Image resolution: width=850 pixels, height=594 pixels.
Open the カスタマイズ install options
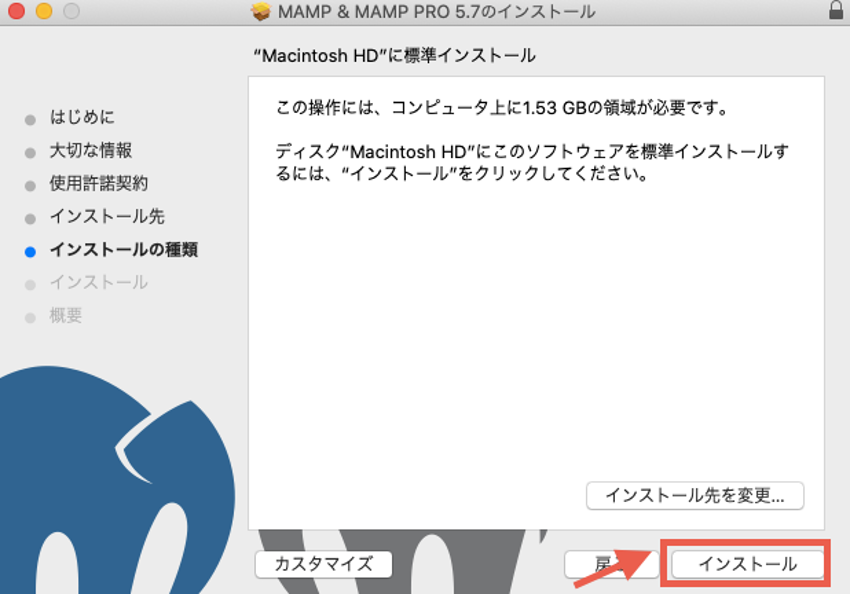324,564
